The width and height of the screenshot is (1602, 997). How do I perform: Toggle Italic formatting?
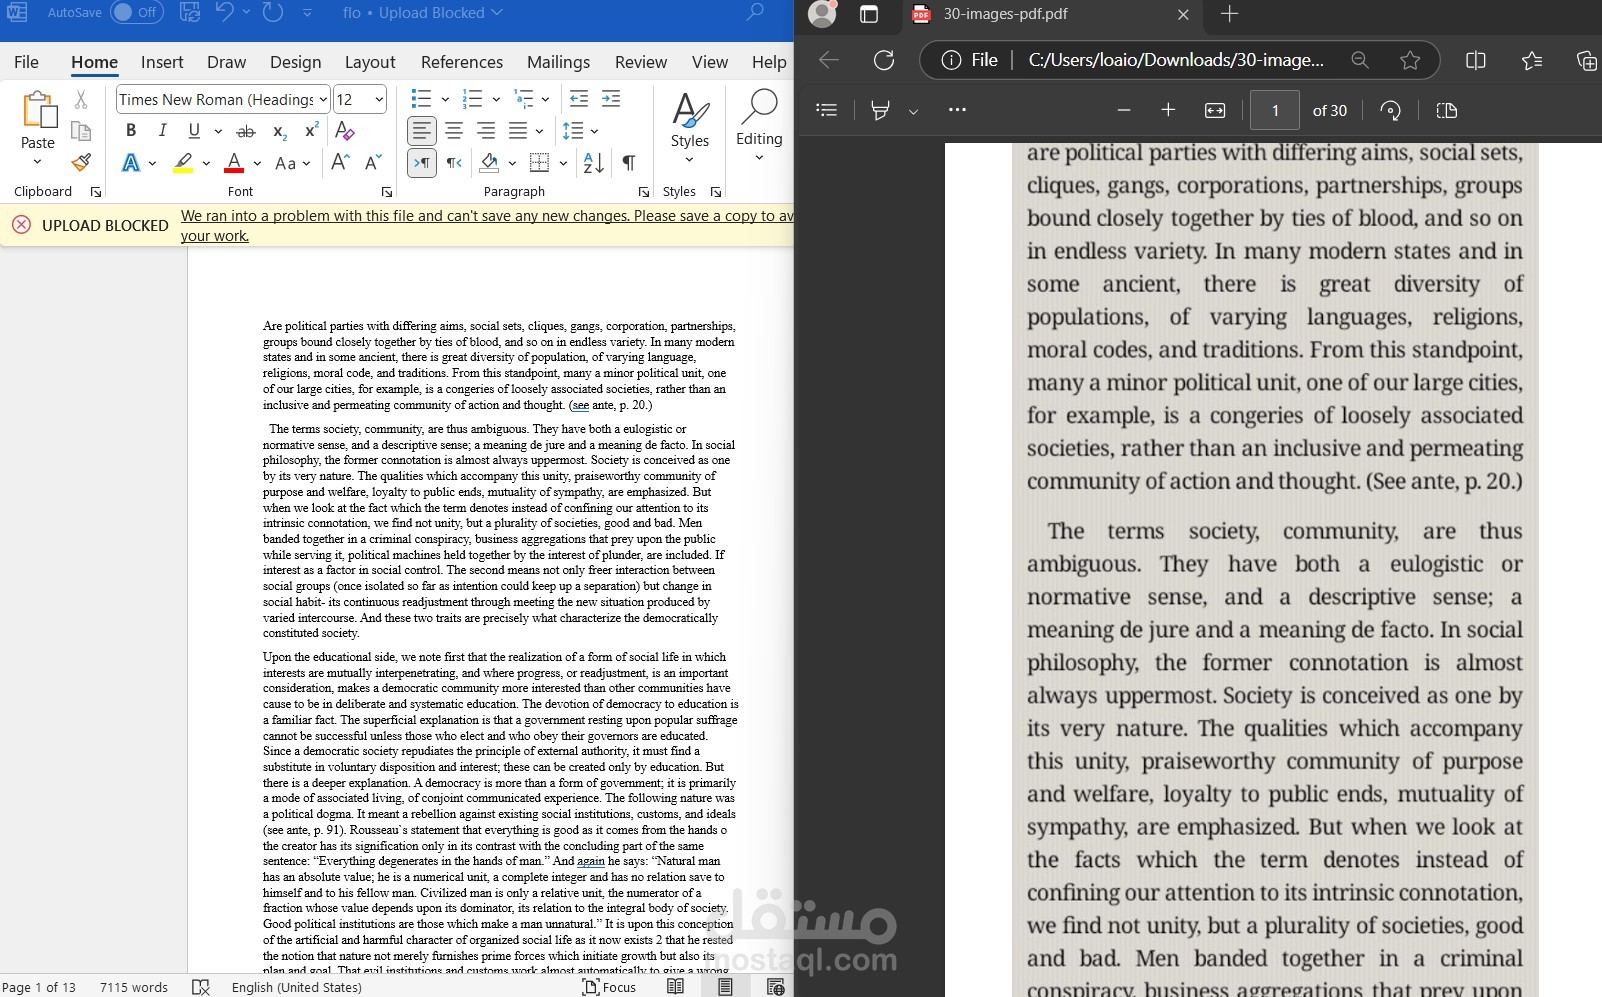click(x=162, y=131)
